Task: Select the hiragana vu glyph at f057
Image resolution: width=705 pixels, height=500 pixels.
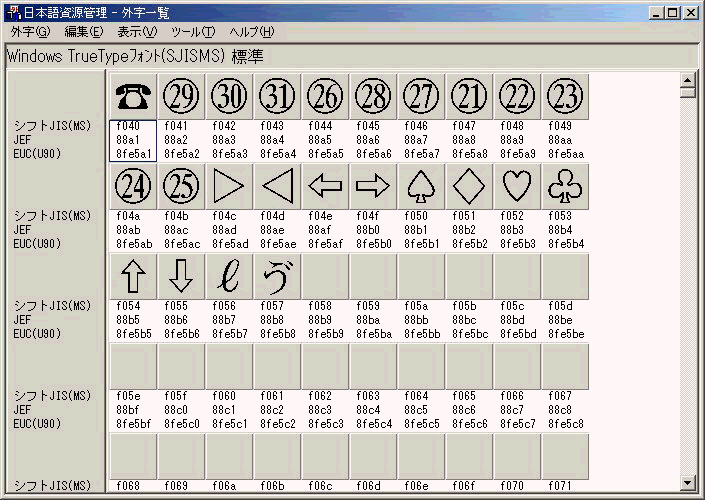Action: tap(277, 277)
